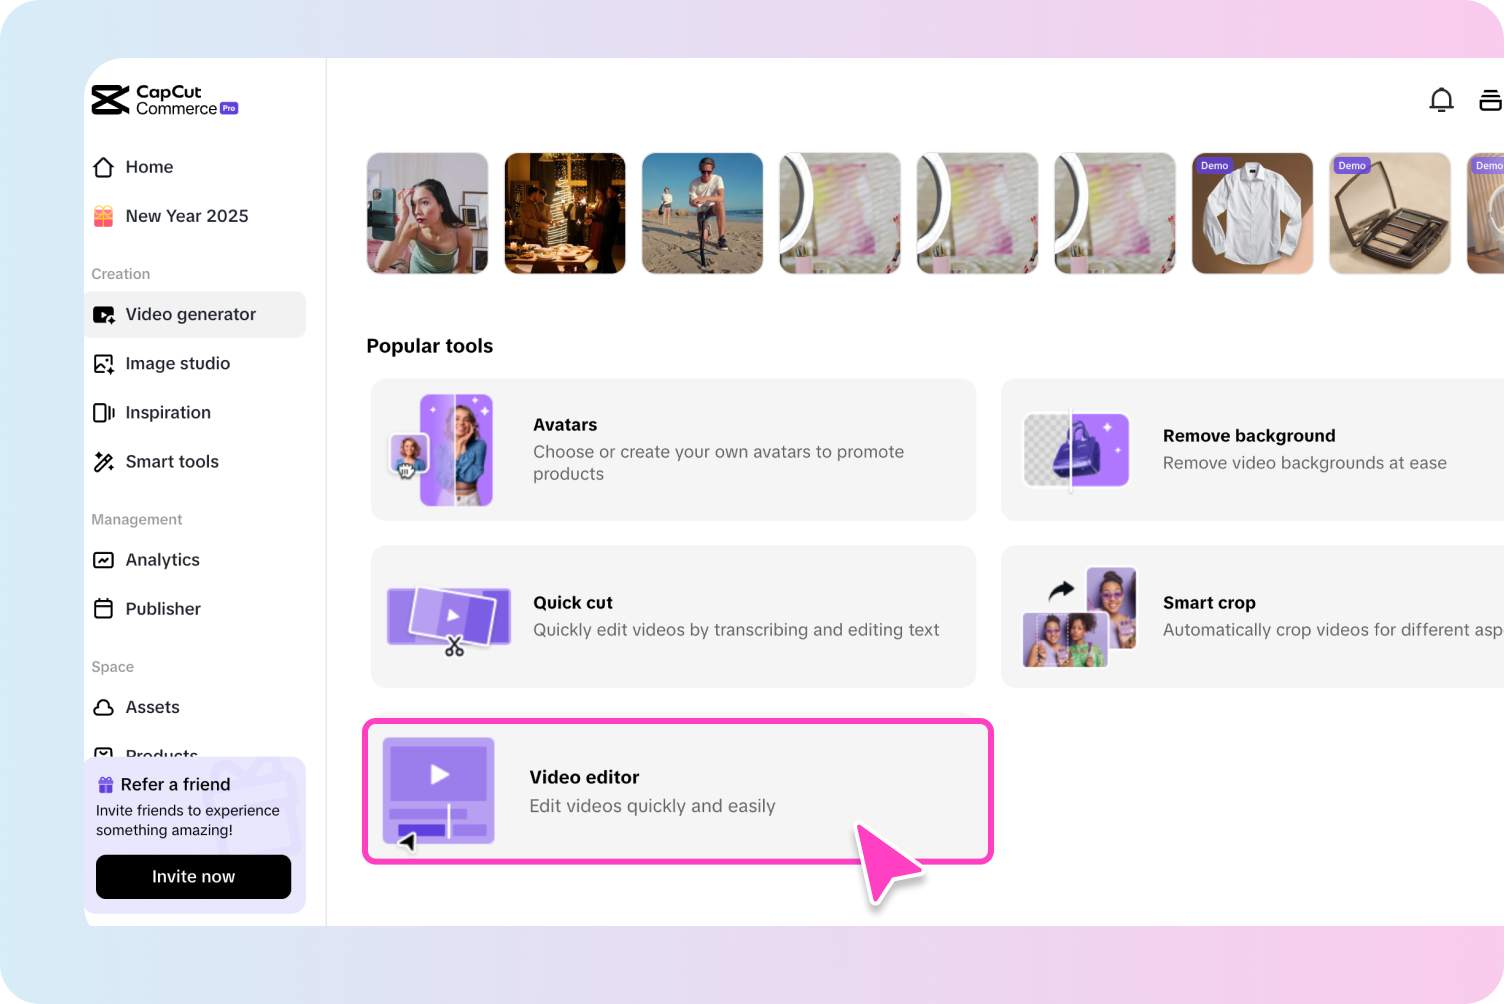Click 'Remove video backgrounds at ease' text
Image resolution: width=1504 pixels, height=1004 pixels.
coord(1305,463)
